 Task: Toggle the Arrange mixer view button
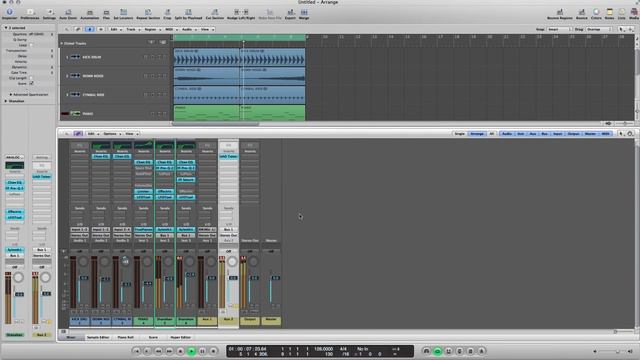[x=477, y=134]
